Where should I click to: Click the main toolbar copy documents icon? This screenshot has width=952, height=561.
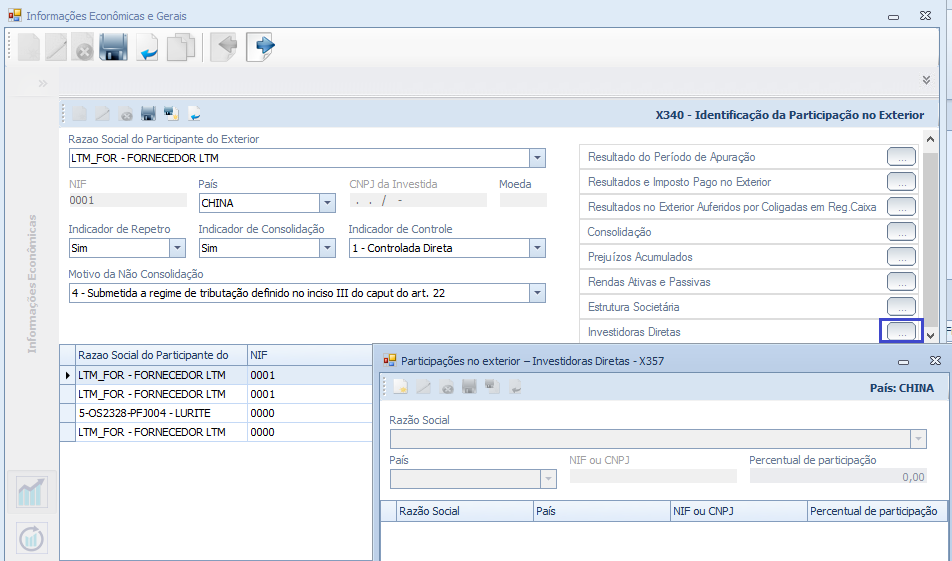pyautogui.click(x=181, y=48)
